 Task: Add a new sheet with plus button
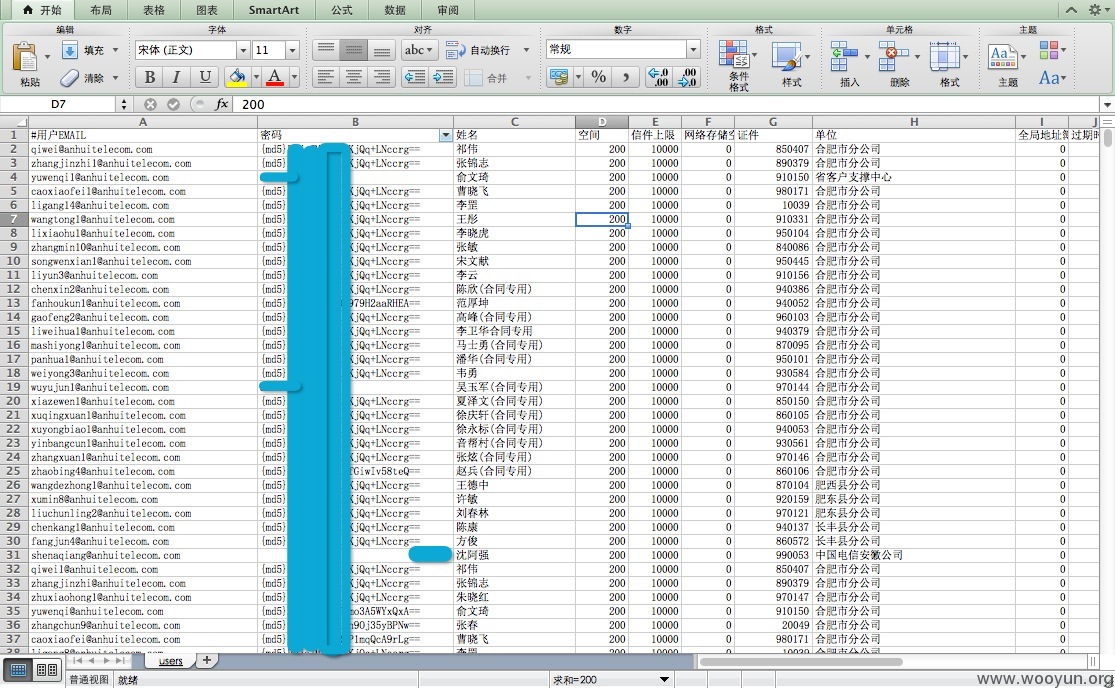[x=206, y=660]
